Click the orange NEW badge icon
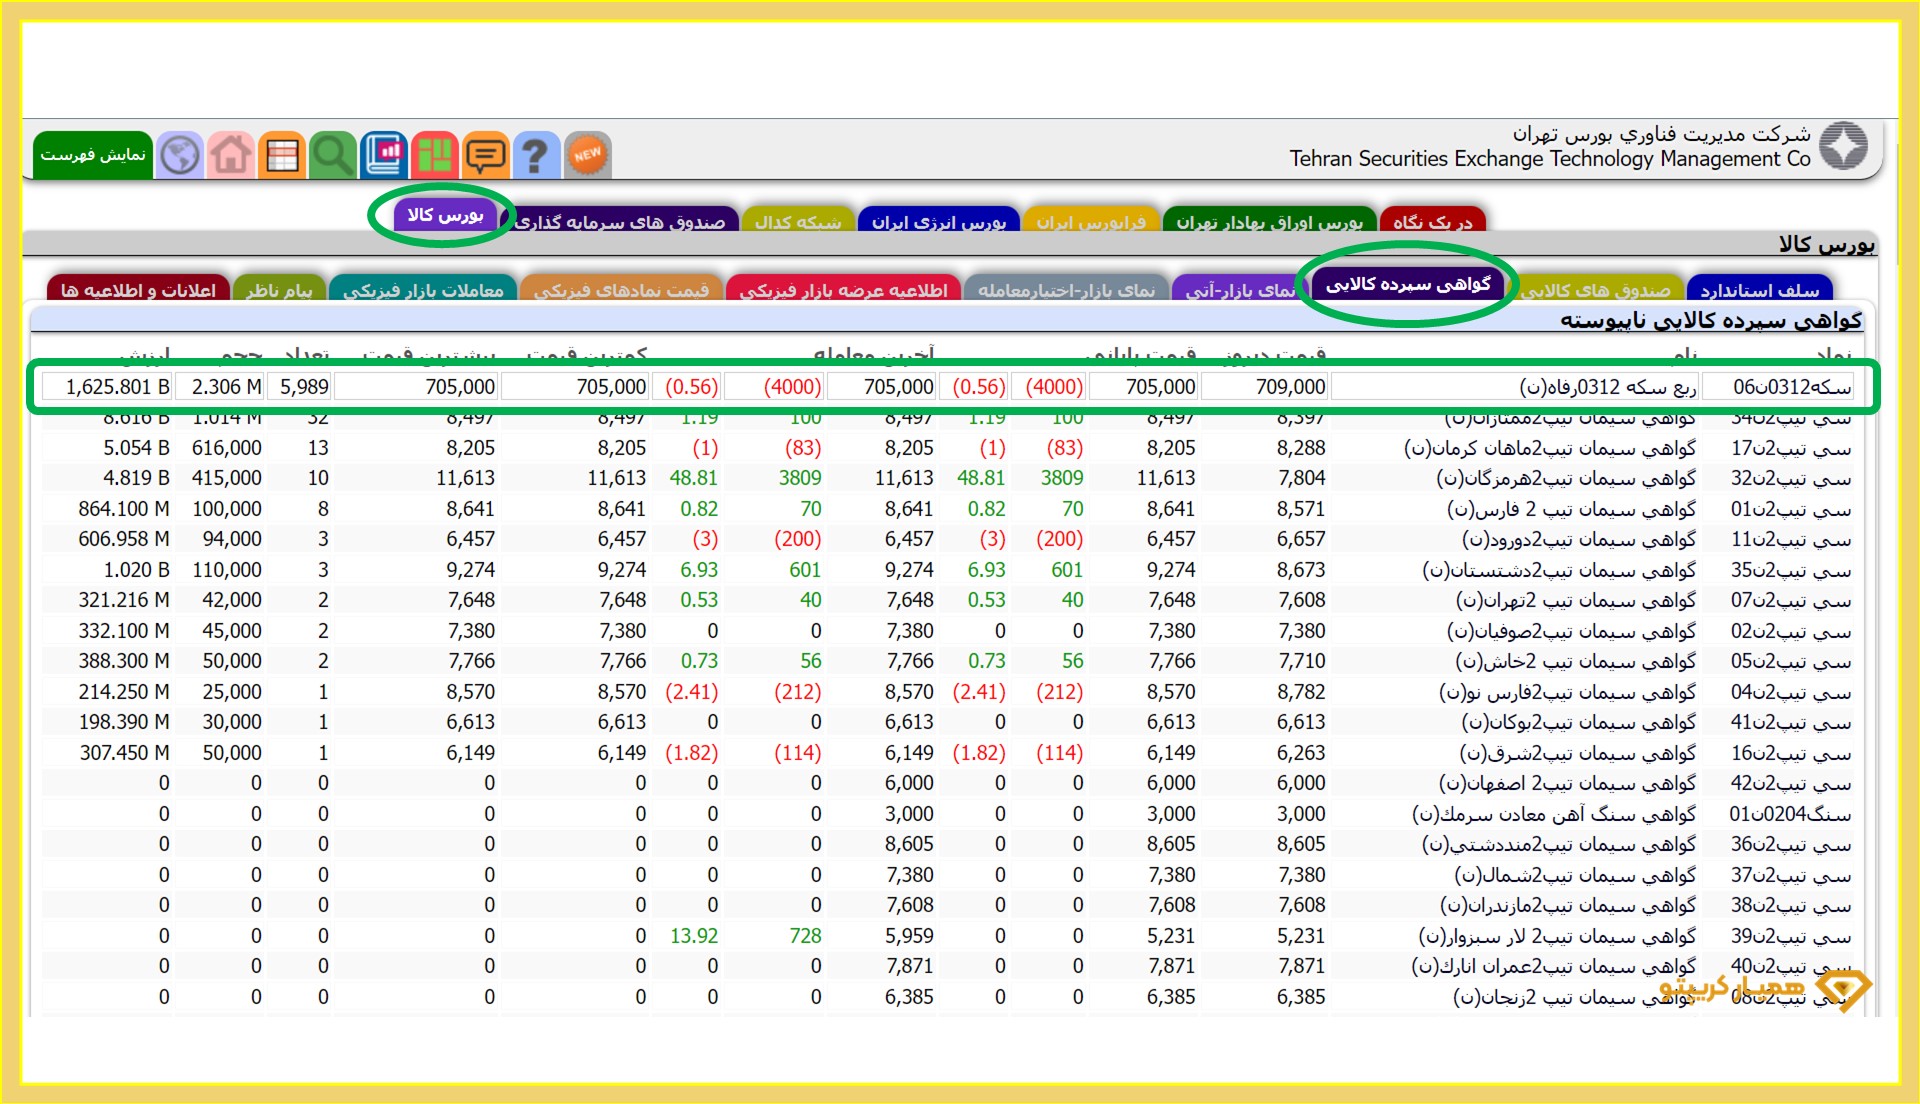This screenshot has width=1920, height=1104. coord(588,155)
